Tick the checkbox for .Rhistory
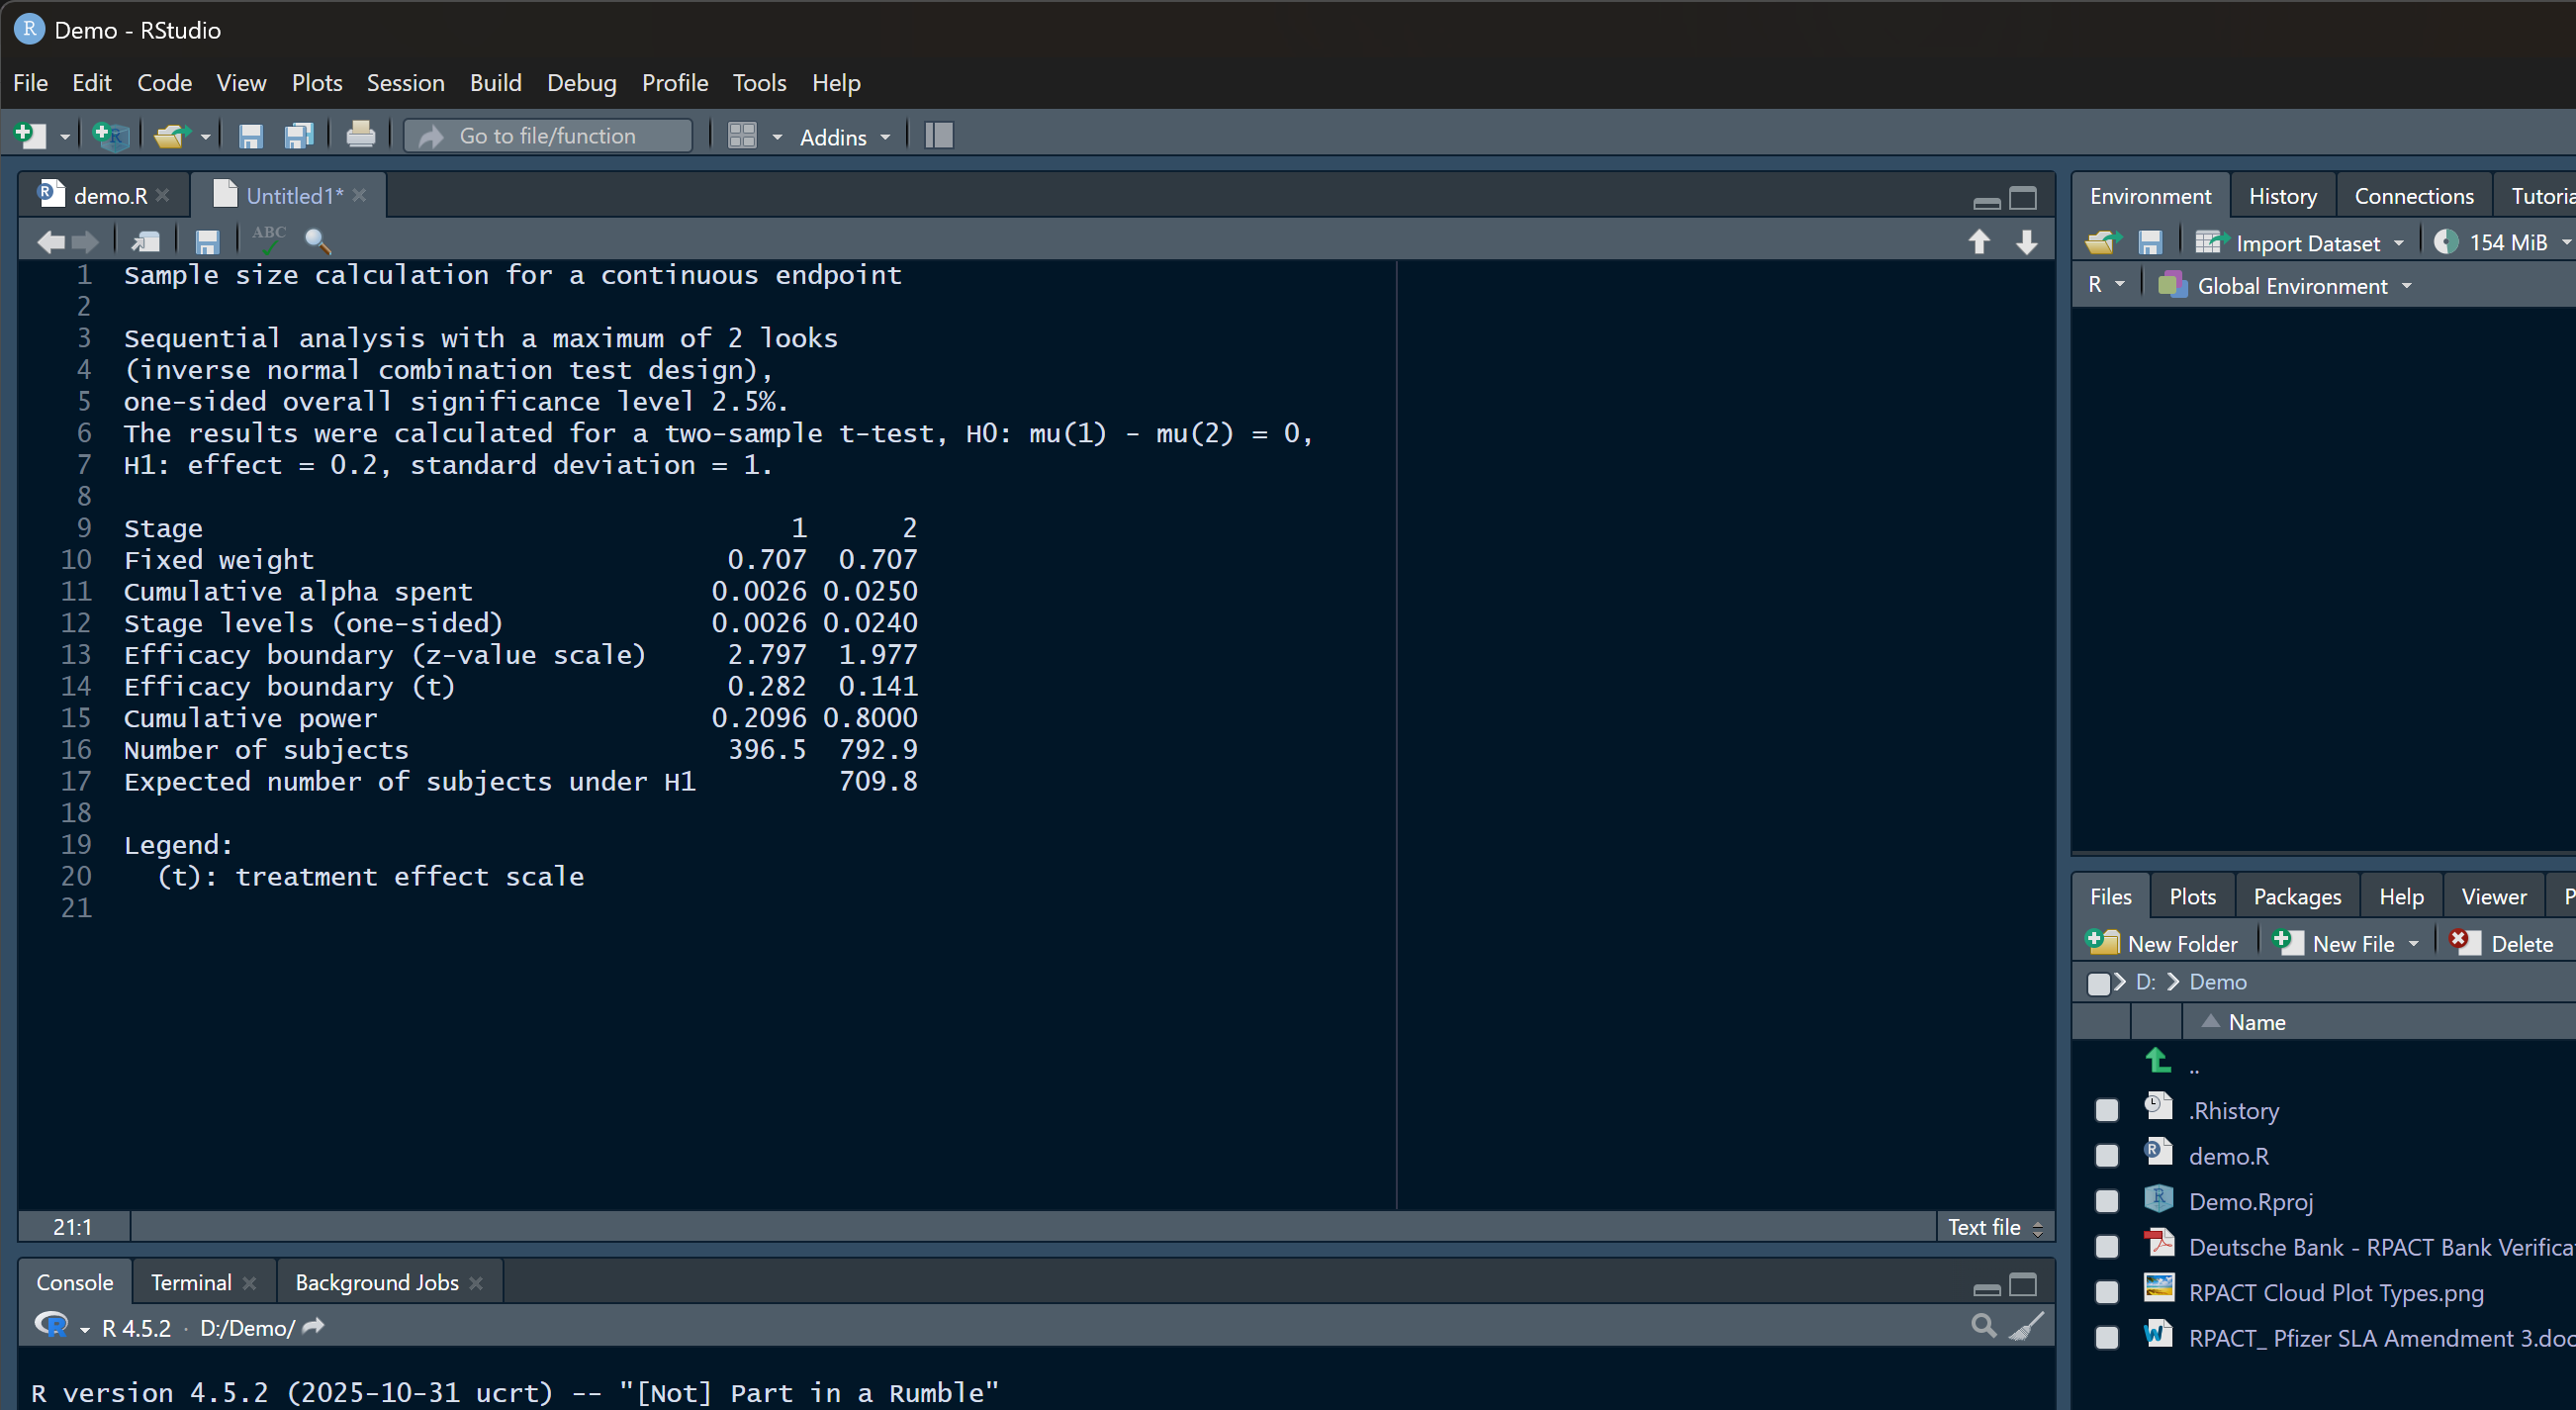2576x1410 pixels. (2107, 1110)
